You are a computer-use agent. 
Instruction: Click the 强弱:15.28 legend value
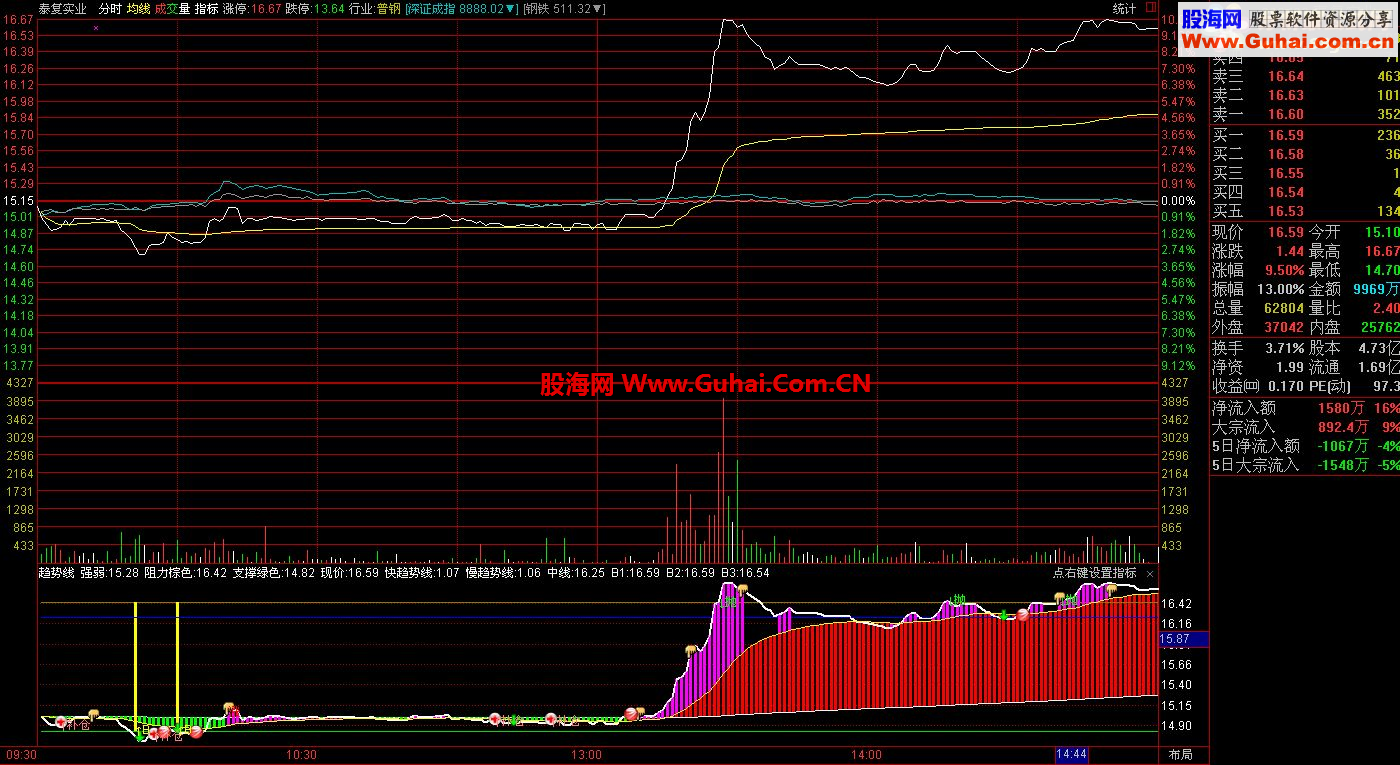(x=109, y=573)
